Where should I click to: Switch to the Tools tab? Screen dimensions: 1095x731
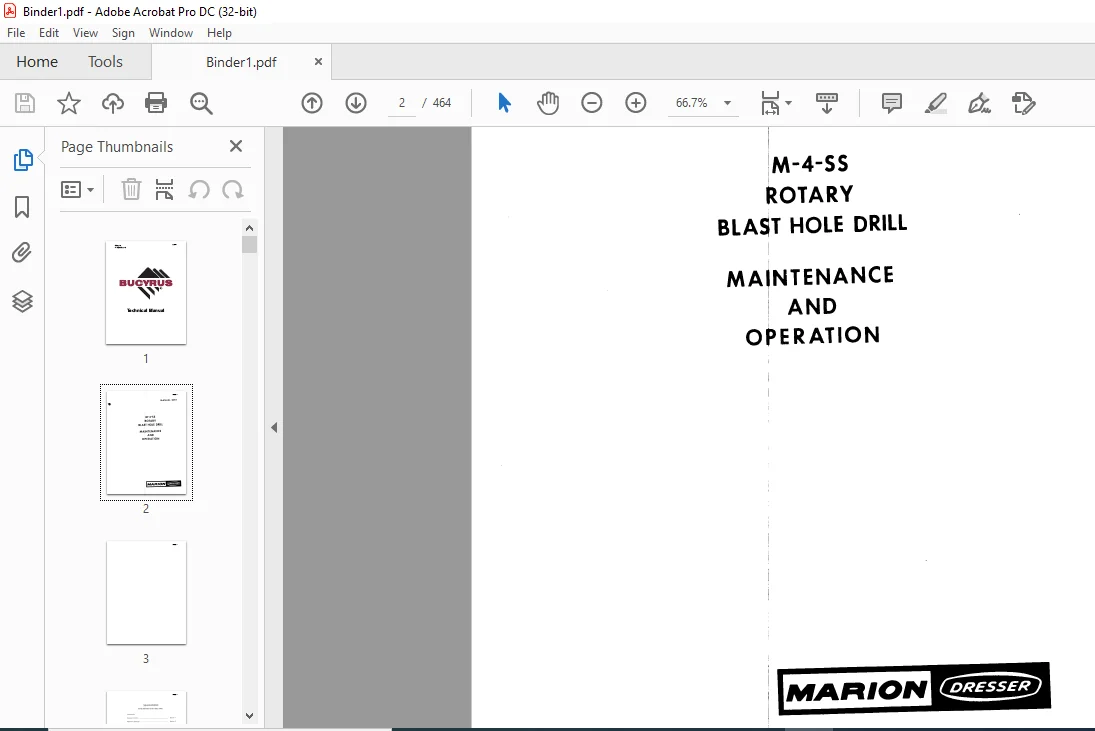pos(105,61)
